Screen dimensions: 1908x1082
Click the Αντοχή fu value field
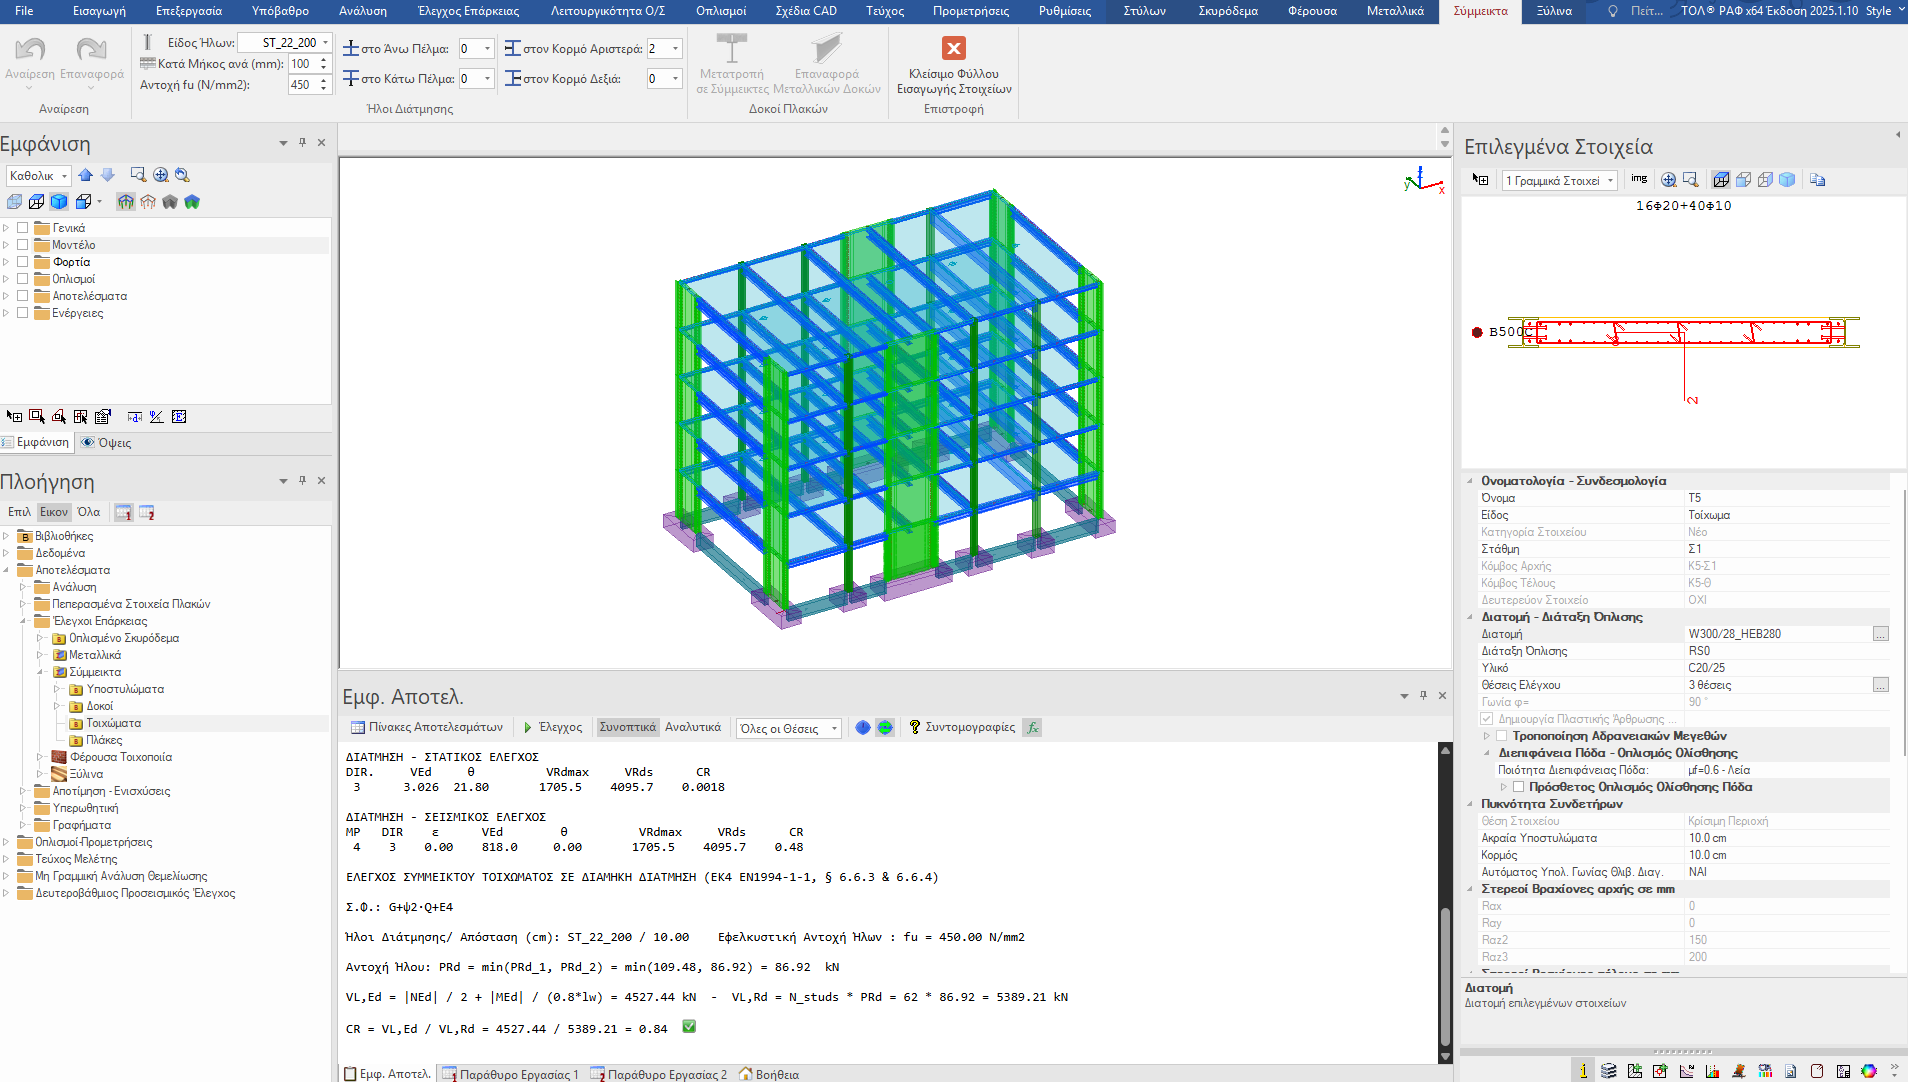coord(302,85)
